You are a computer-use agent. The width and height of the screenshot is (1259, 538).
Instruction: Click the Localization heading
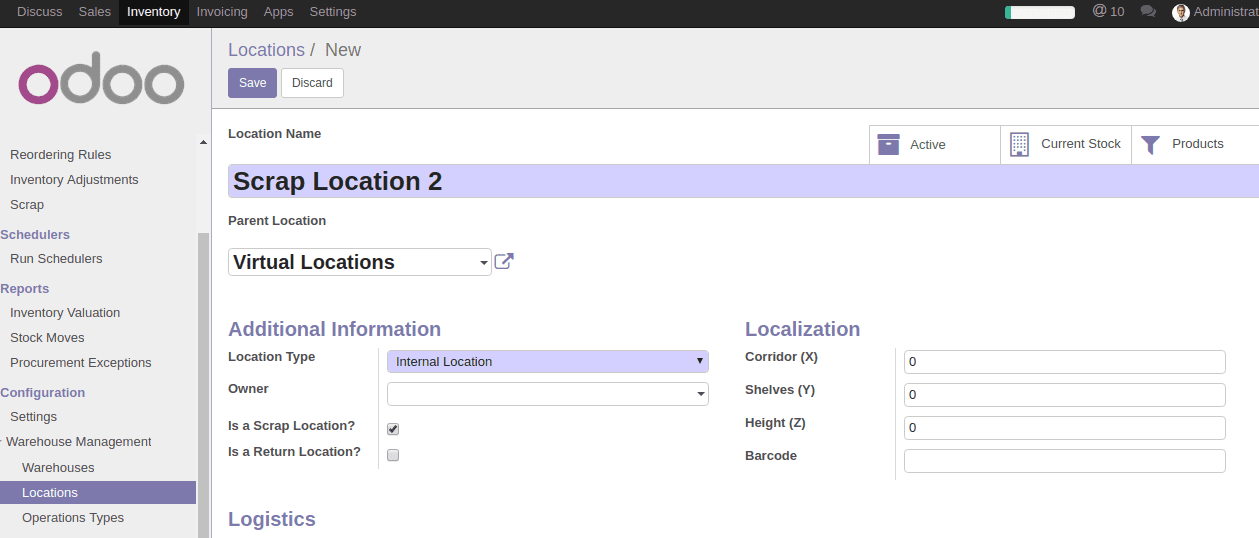802,329
